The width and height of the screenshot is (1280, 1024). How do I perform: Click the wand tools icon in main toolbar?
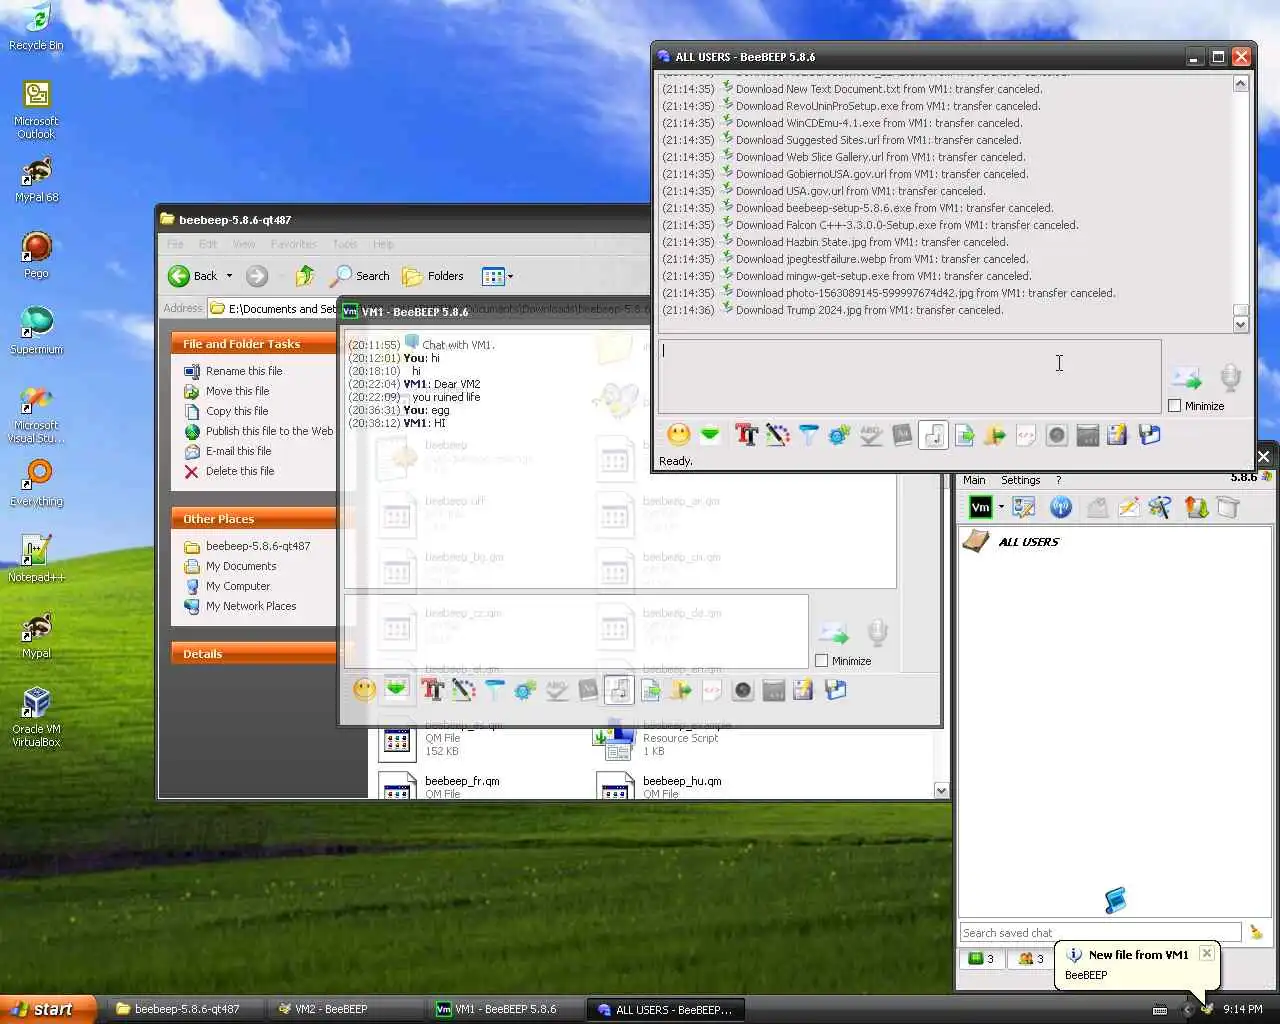[x=1160, y=508]
